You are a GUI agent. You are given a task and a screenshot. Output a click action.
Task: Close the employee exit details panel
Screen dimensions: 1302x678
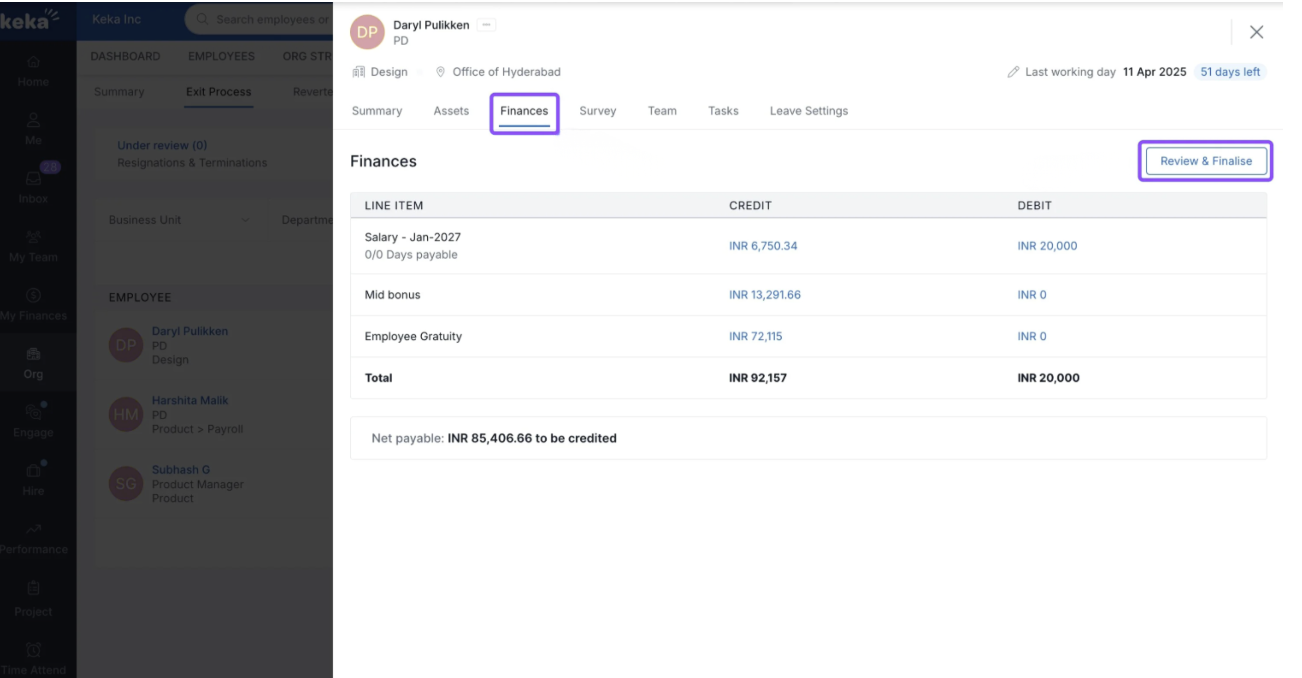pos(1256,32)
